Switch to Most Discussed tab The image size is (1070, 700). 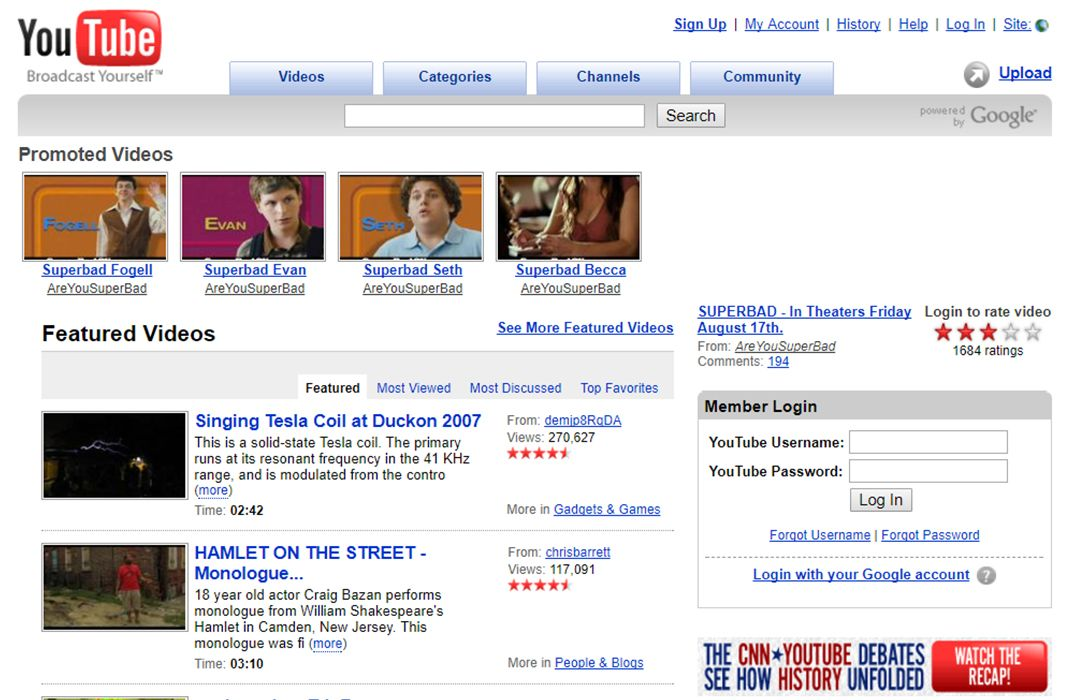(x=515, y=388)
